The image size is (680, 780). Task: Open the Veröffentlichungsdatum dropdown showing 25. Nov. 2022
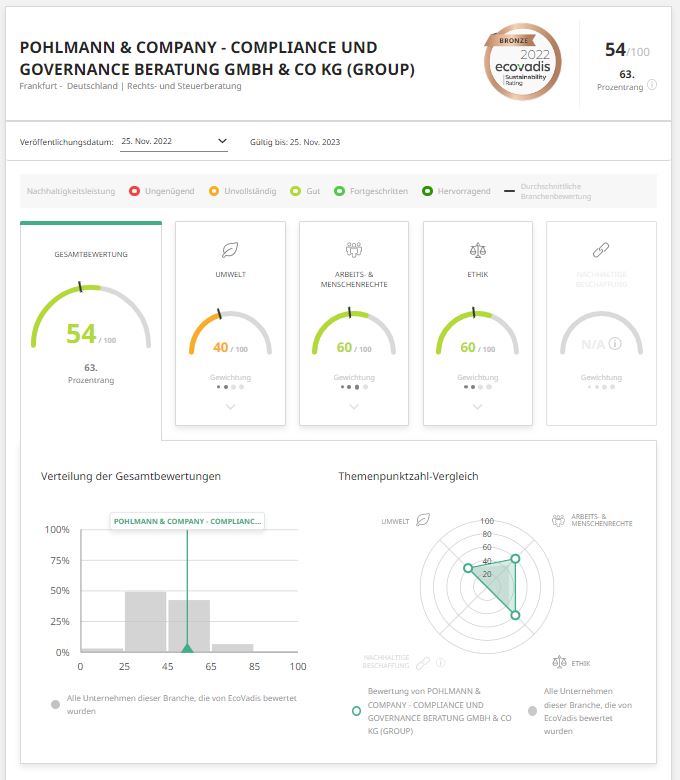174,141
